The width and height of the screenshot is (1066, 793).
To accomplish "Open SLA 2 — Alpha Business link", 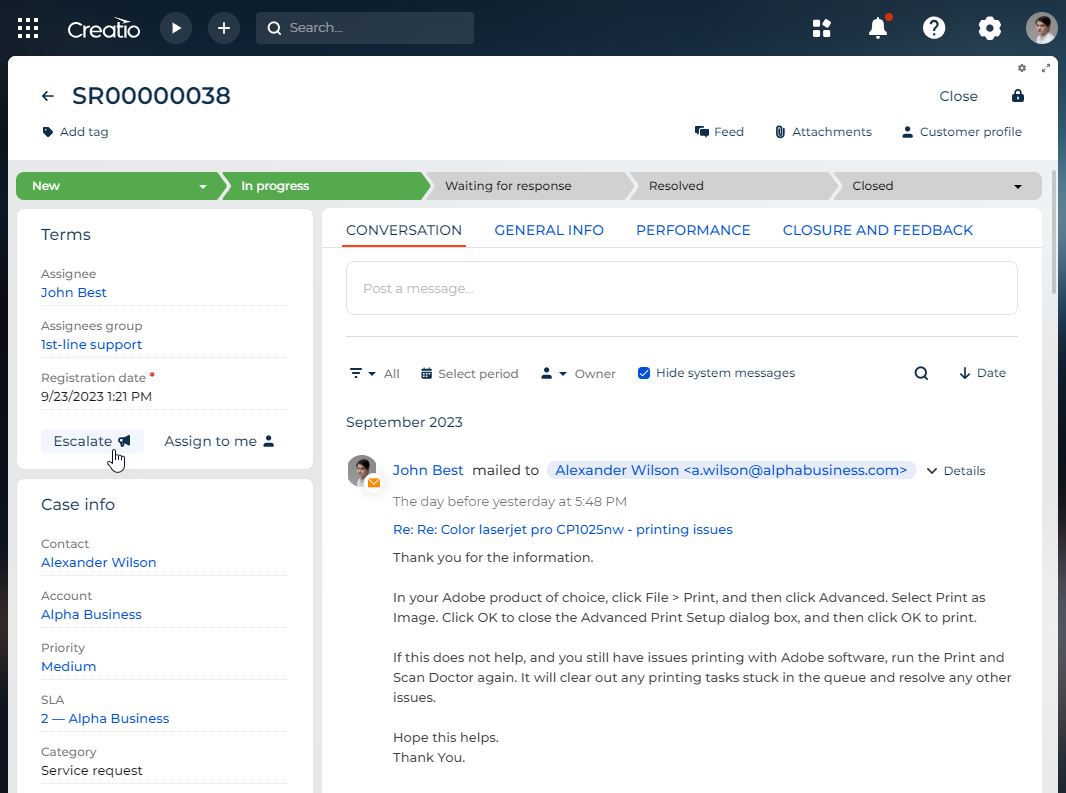I will point(105,719).
